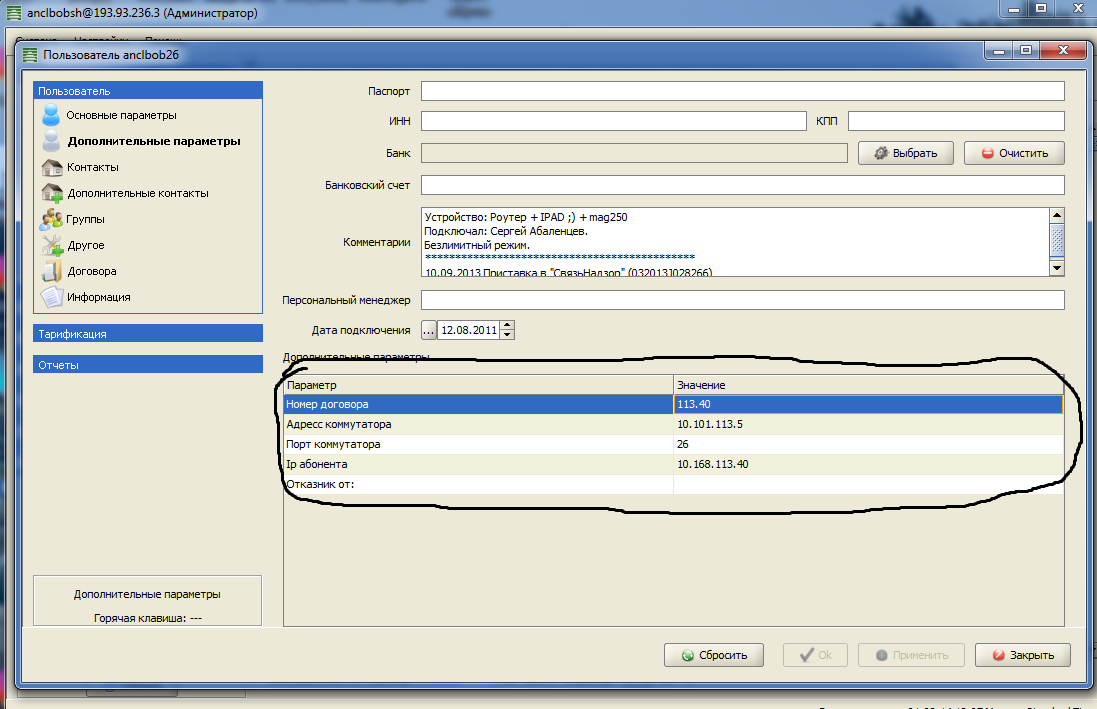1097x709 pixels.
Task: Expand the Тарификация panel
Action: pyautogui.click(x=148, y=334)
